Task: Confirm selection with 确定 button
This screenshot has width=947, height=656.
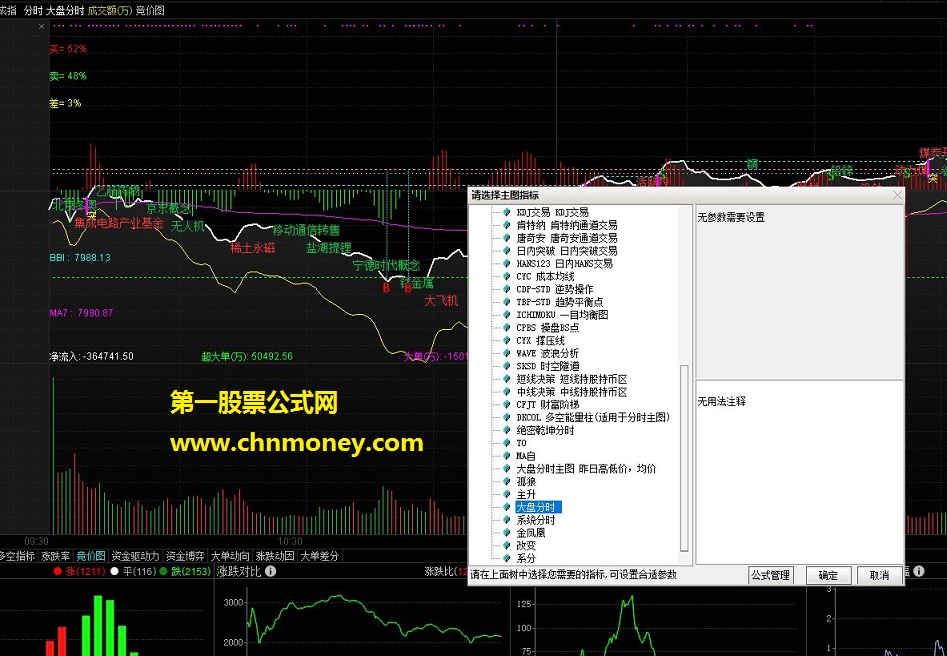Action: tap(828, 576)
